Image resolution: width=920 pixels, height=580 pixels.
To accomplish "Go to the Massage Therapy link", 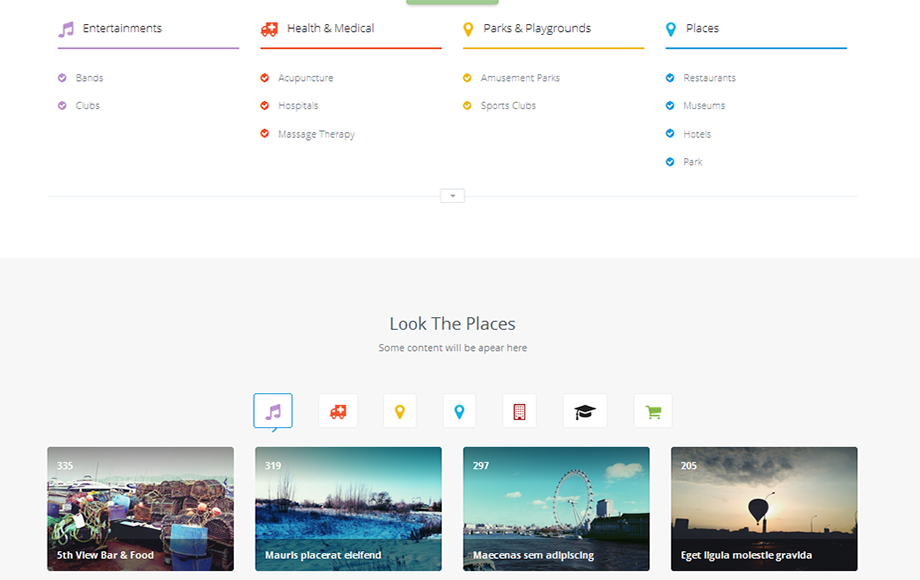I will (316, 134).
